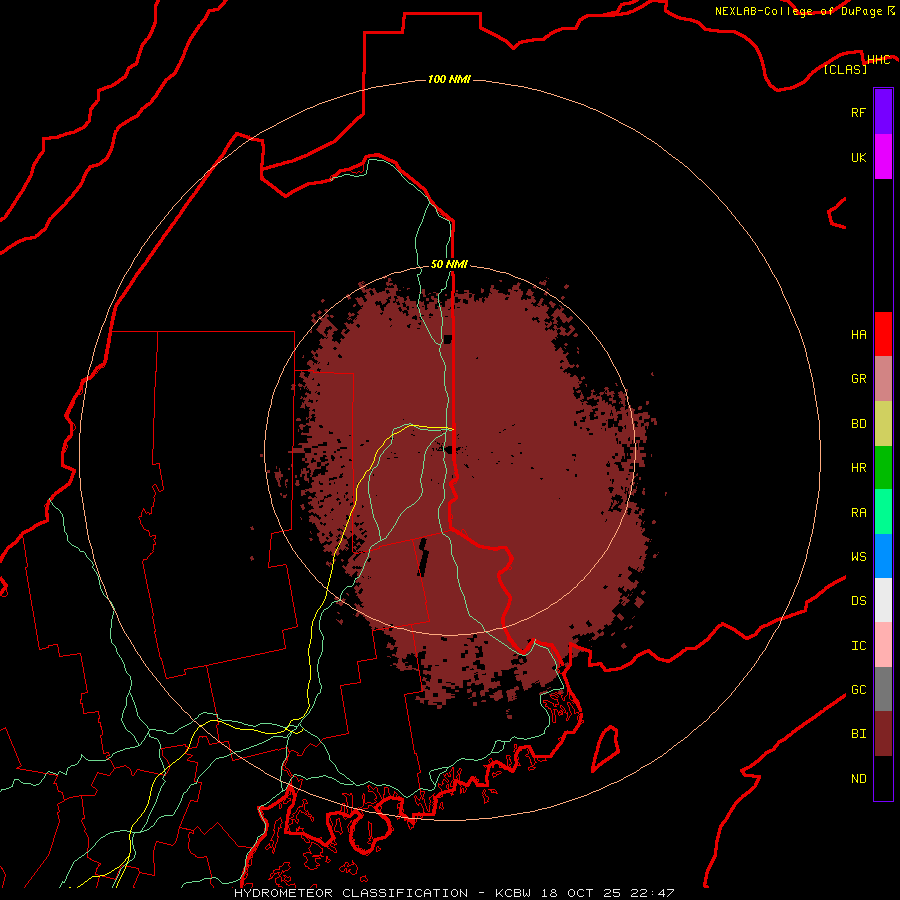Click the '[CLAS]' legend heading
The width and height of the screenshot is (900, 900).
(x=845, y=69)
